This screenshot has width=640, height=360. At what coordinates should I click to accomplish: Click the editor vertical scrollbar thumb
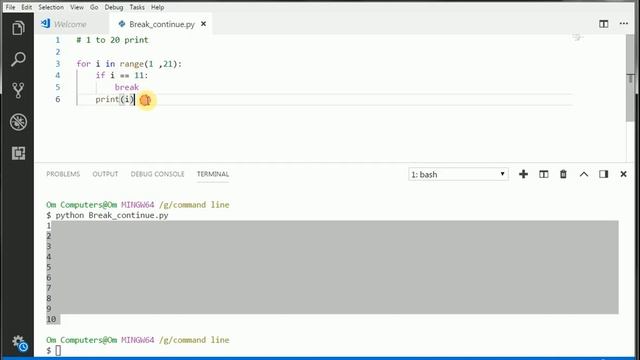630,78
